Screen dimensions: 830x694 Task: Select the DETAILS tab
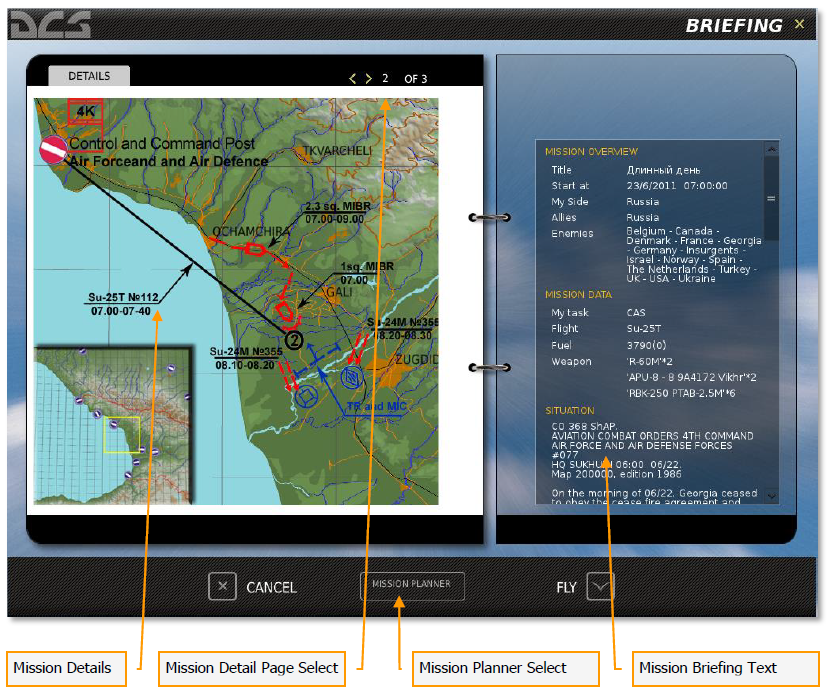(x=89, y=76)
